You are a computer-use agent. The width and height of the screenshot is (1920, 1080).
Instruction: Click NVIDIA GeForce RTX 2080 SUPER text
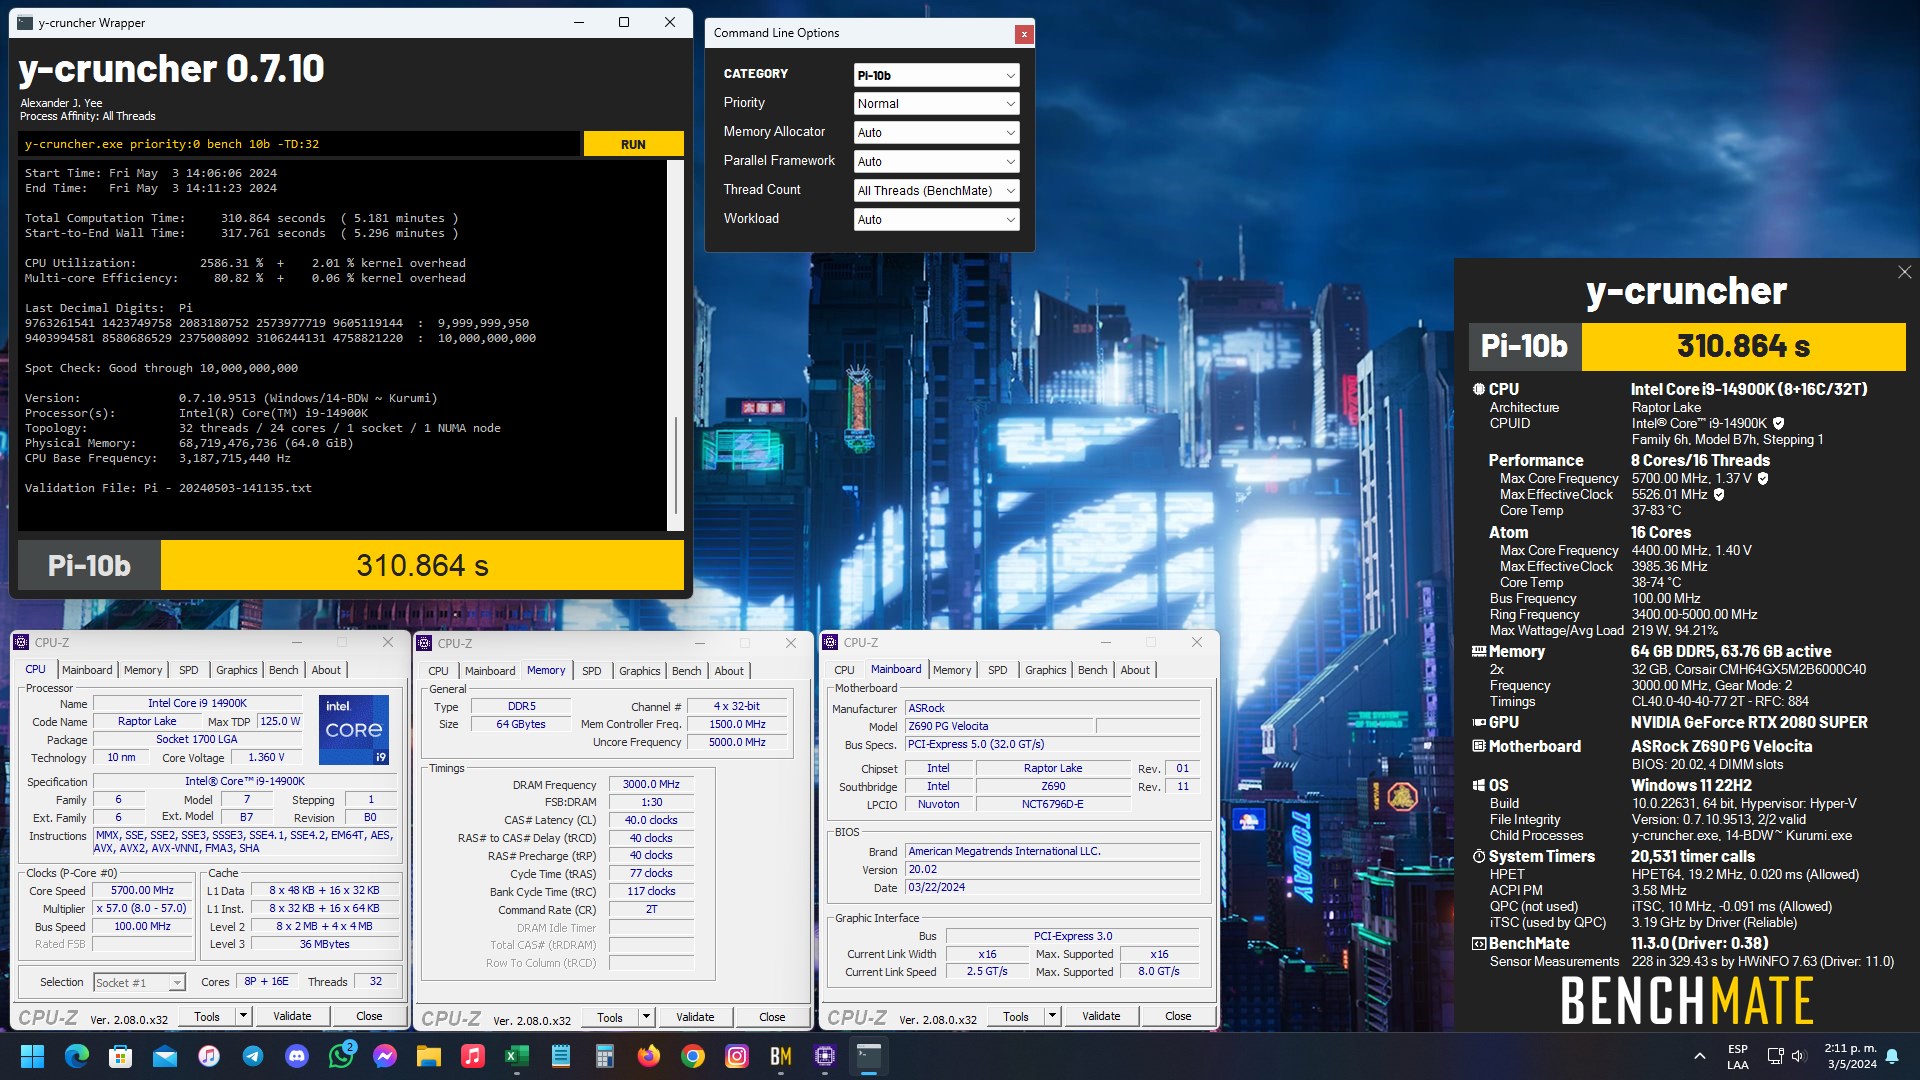tap(1749, 722)
